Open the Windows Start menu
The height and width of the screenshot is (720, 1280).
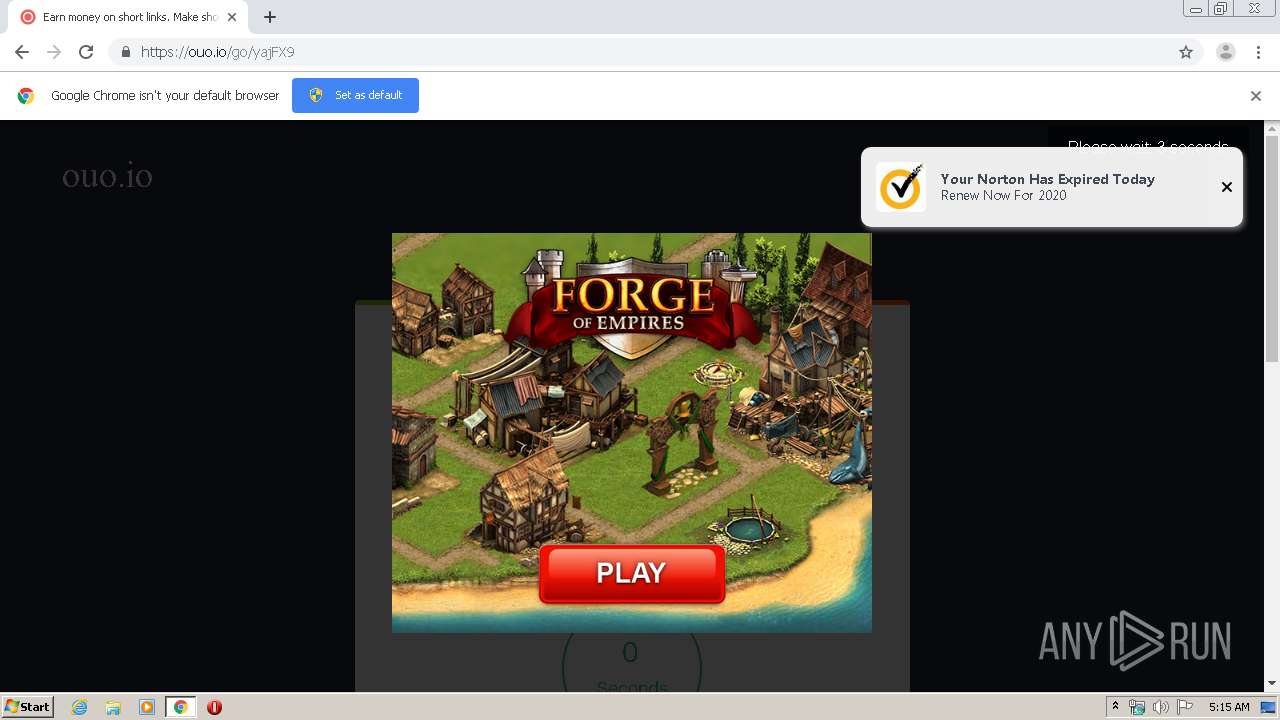(27, 706)
